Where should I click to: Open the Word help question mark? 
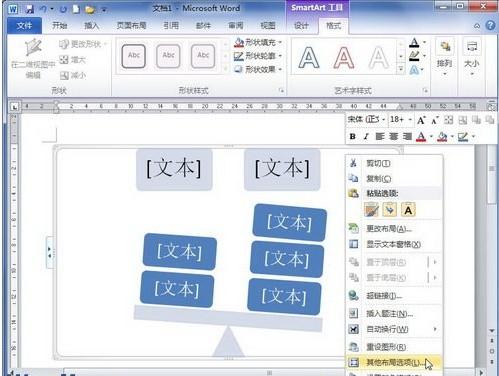click(x=490, y=25)
